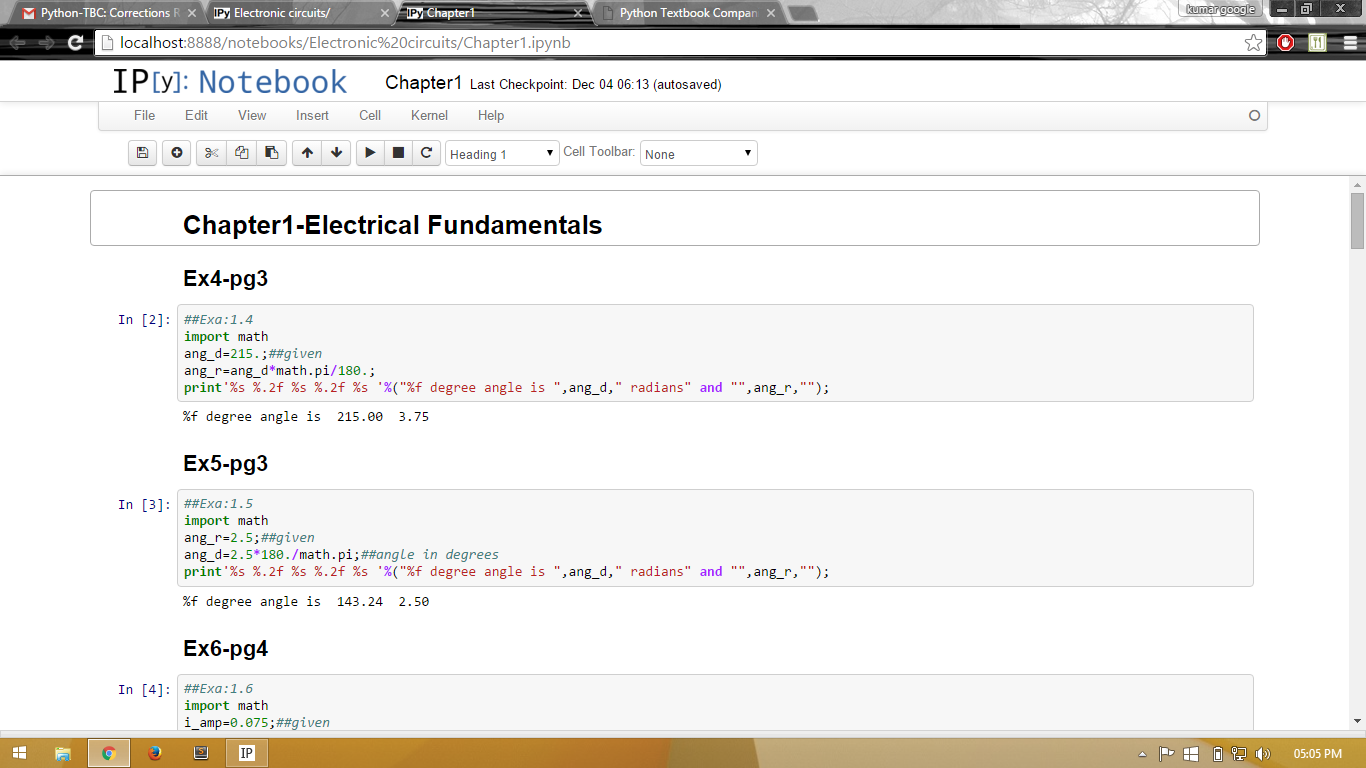Screen dimensions: 1366x768
Task: Copy the selected cell icon
Action: (x=241, y=153)
